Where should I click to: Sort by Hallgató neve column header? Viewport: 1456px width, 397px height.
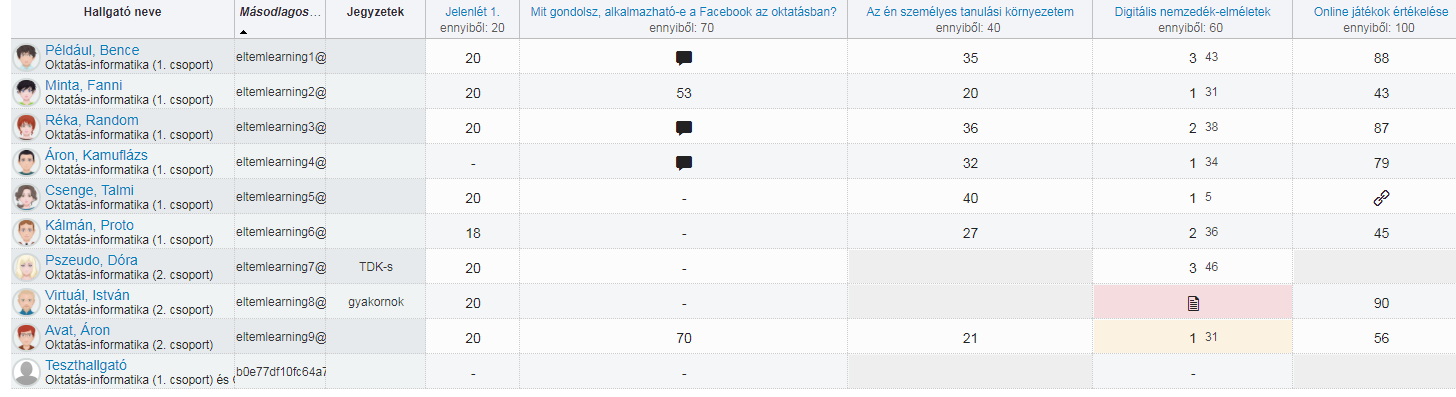pos(122,12)
